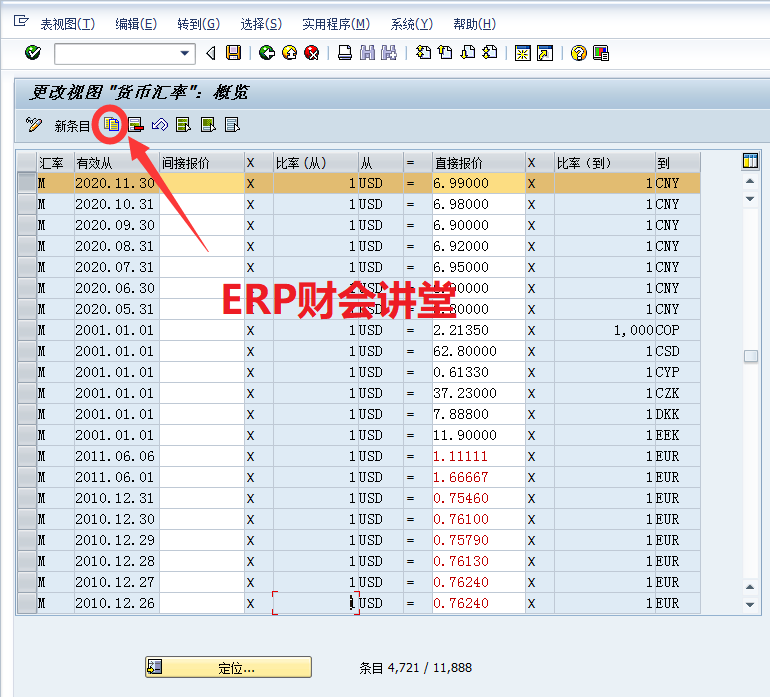
Task: Open the 实用程序(M) menu
Action: coord(335,24)
